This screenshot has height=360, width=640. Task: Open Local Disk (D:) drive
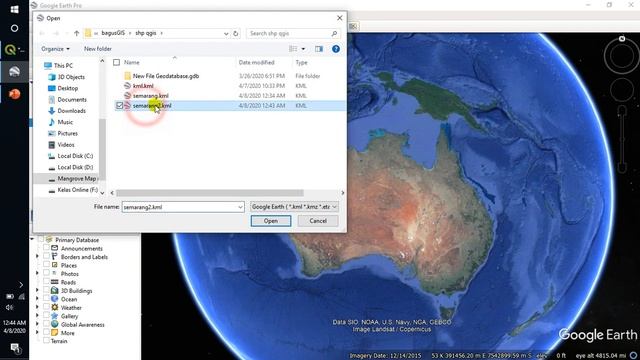75,167
